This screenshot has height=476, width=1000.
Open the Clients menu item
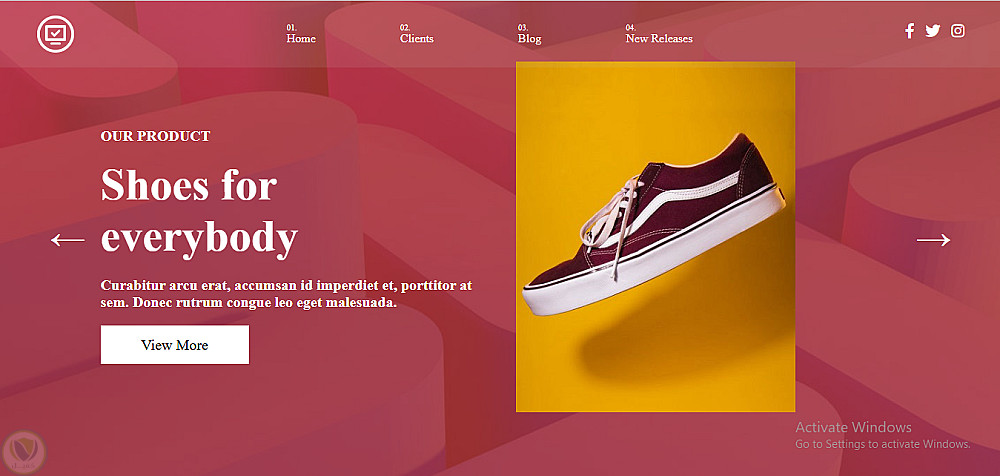click(x=416, y=38)
